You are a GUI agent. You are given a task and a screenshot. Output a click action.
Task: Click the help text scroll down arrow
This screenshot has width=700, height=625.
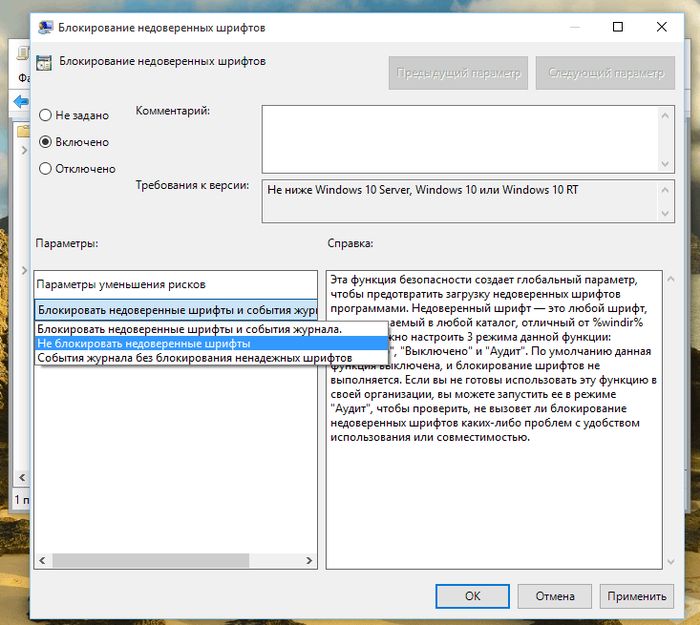tap(671, 562)
